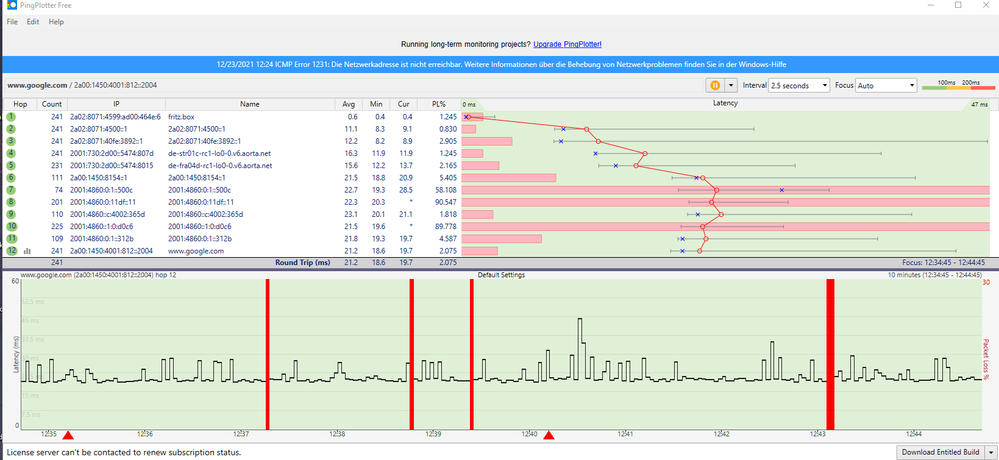Click the hop 9 green circle icon
This screenshot has height=460, width=999.
(11, 214)
